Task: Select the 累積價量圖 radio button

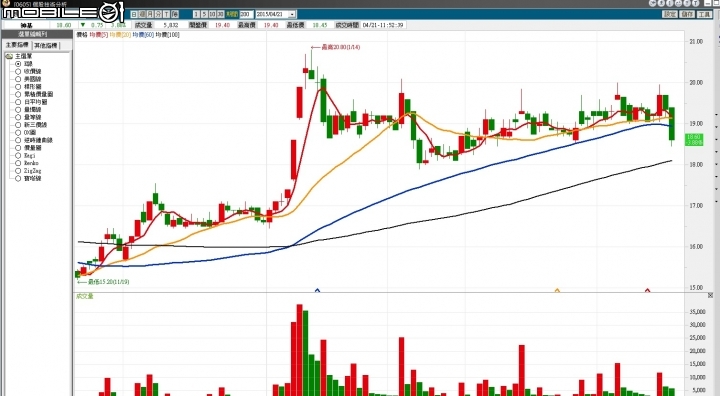Action: coord(18,94)
